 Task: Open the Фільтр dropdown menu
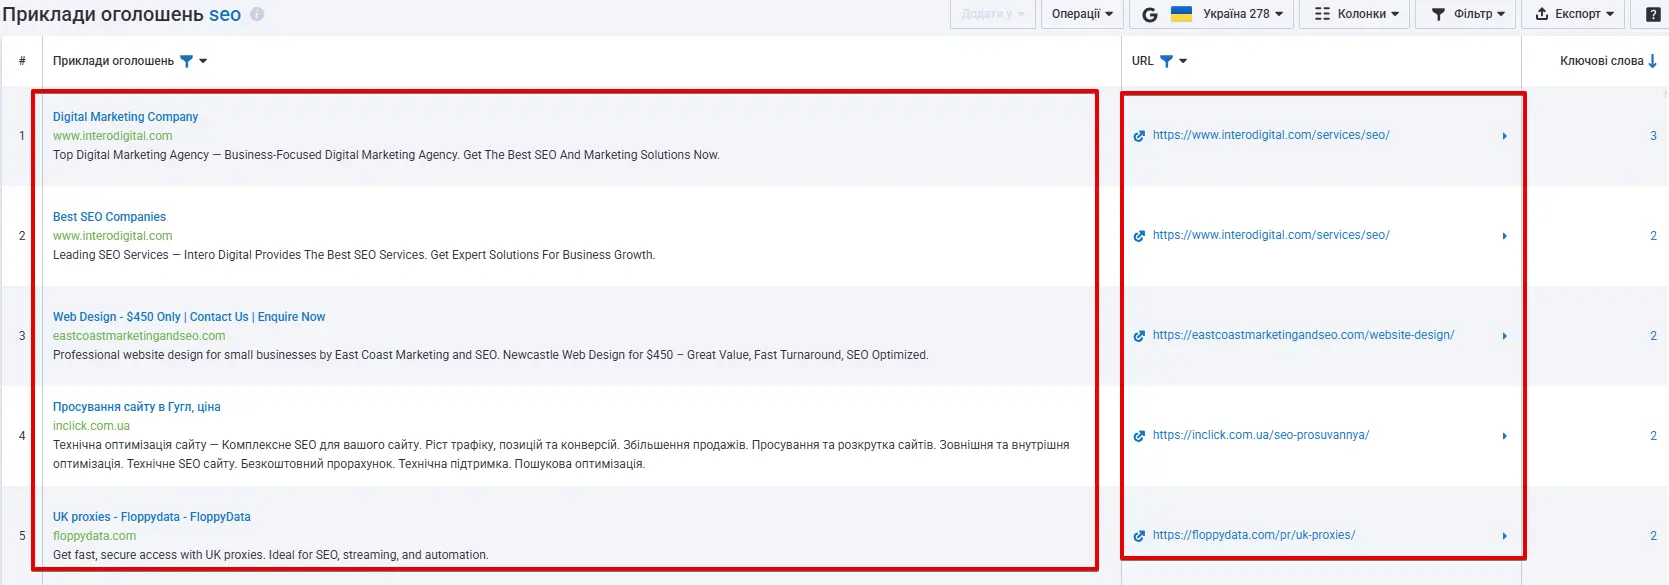click(1467, 14)
